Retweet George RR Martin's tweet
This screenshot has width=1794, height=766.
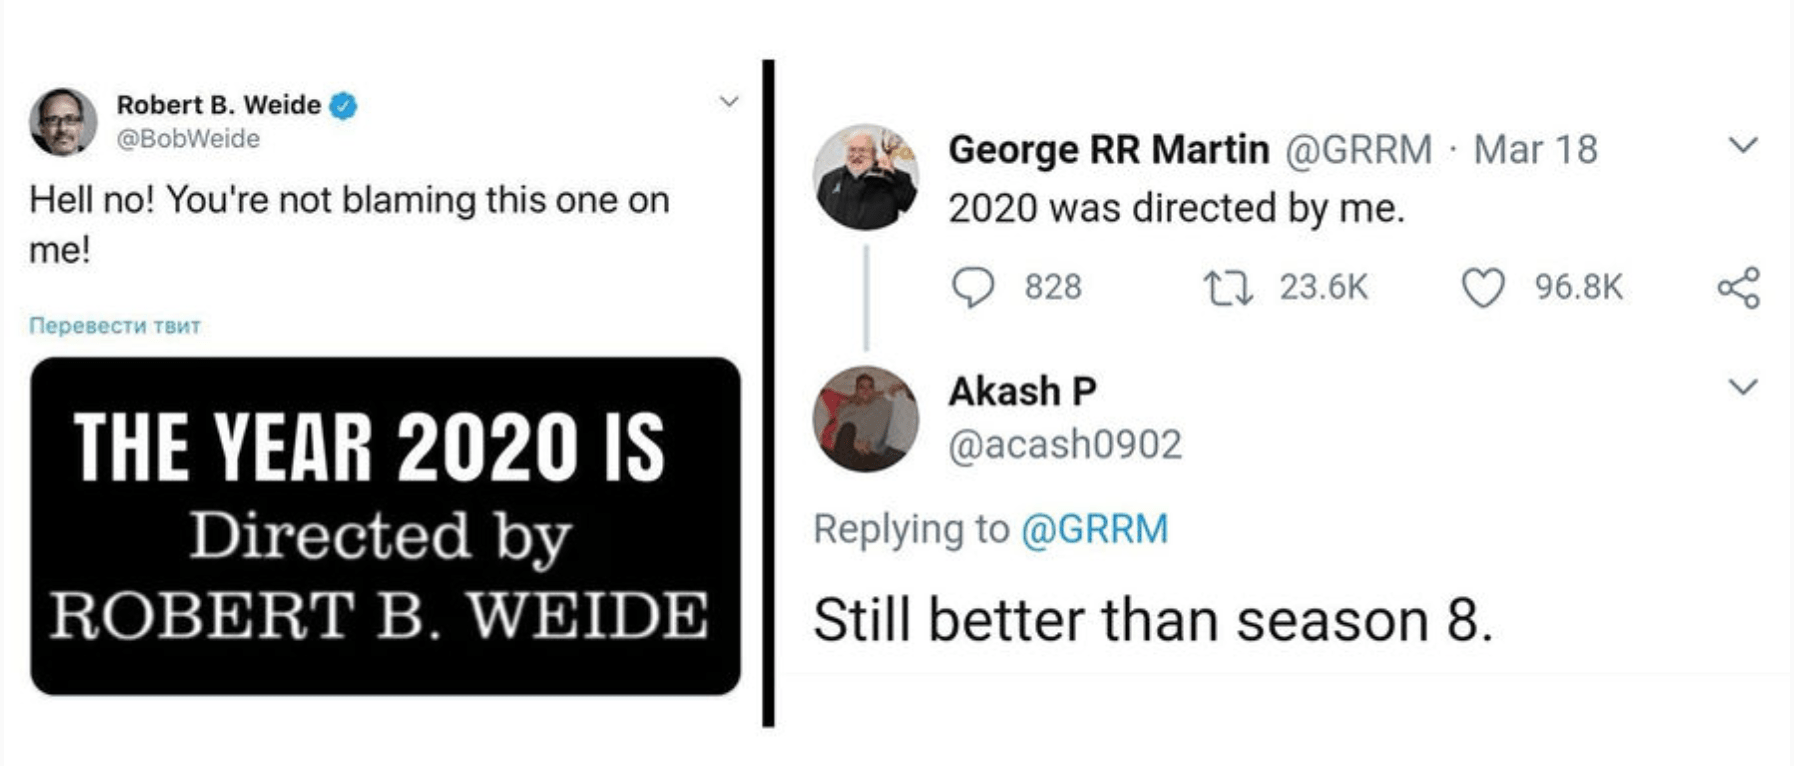(1227, 288)
